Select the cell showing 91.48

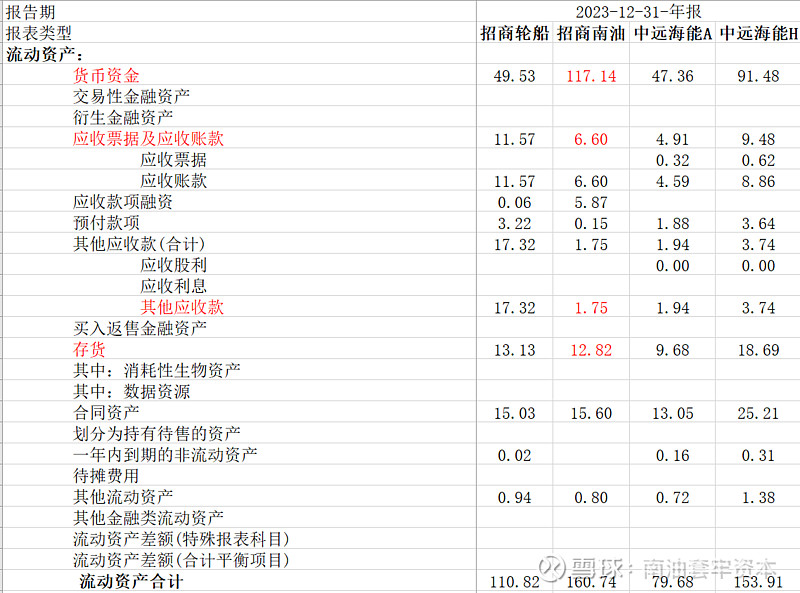point(758,76)
